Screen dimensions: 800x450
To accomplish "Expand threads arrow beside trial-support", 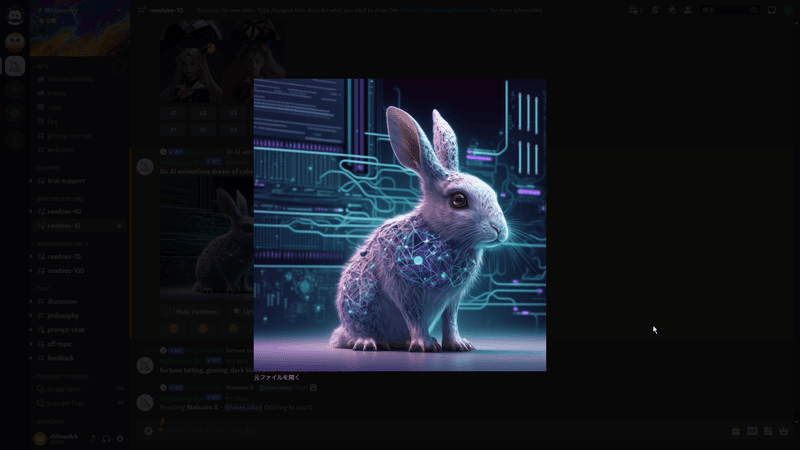I will click(31, 181).
